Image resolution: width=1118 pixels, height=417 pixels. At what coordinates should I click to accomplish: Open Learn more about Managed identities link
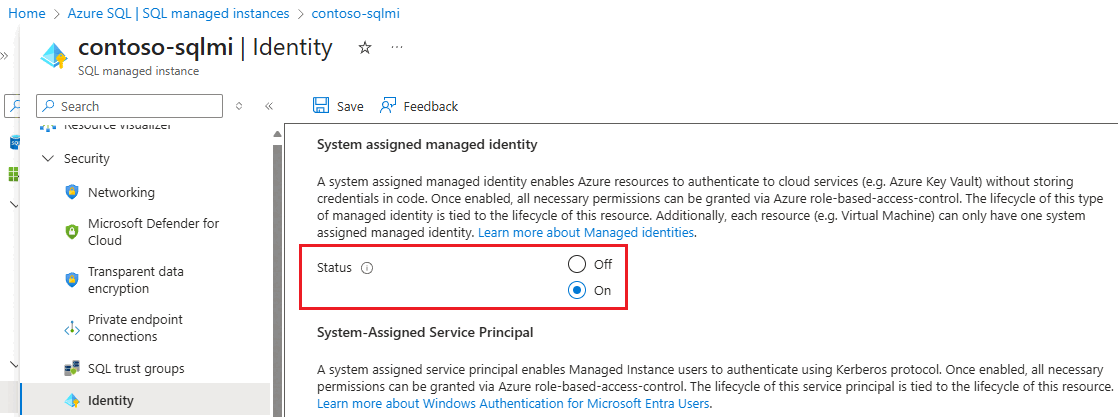tap(586, 232)
